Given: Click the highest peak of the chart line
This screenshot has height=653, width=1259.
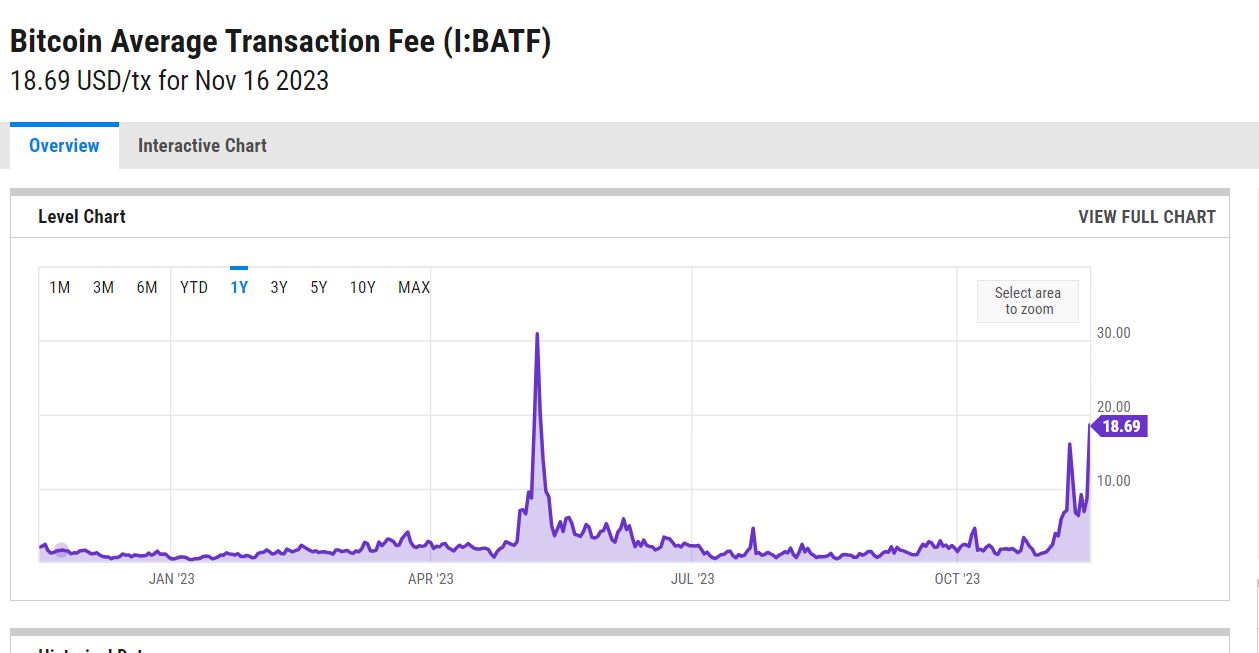Looking at the screenshot, I should pyautogui.click(x=538, y=334).
